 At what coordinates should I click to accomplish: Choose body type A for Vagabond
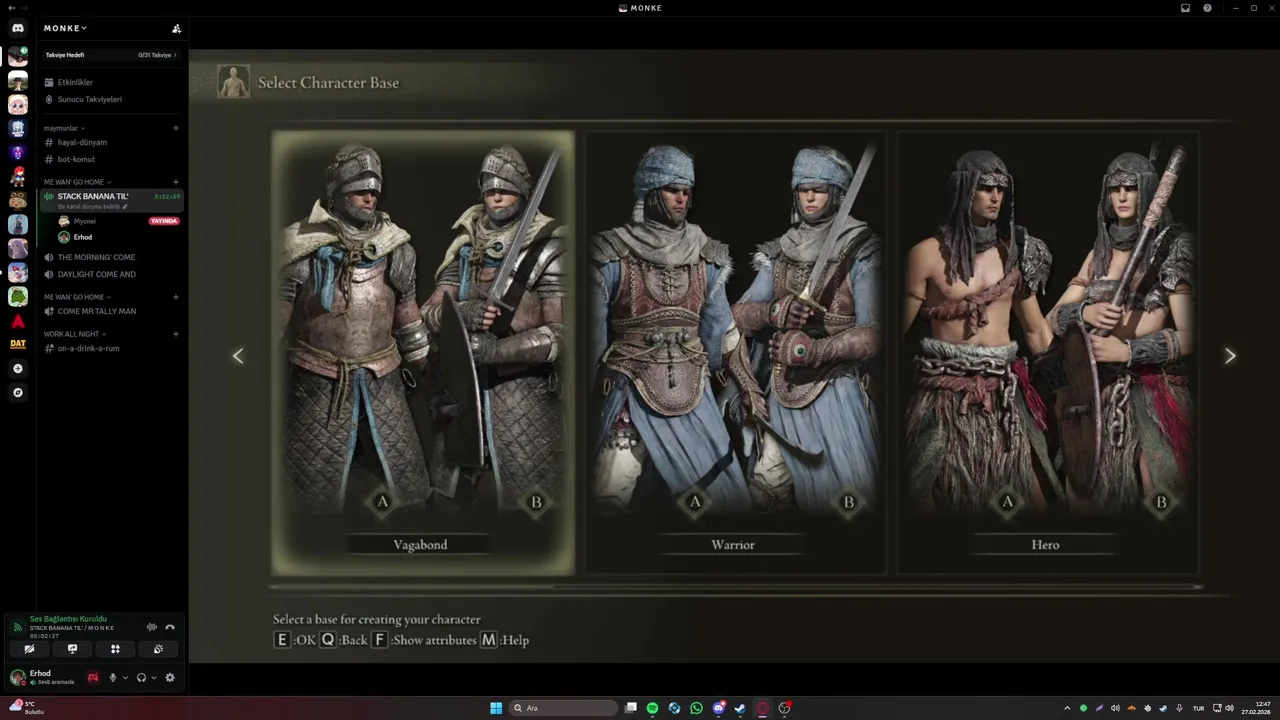[x=382, y=502]
